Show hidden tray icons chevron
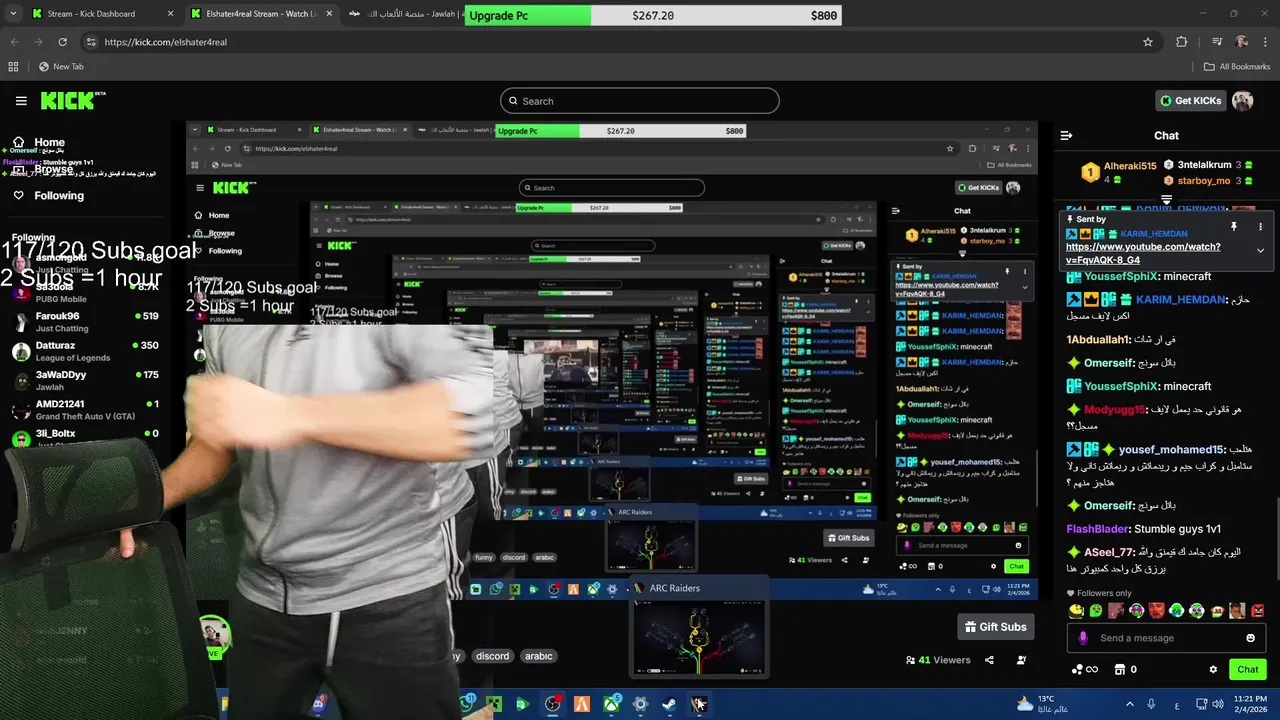Screen dimensions: 1280x720 (x=1130, y=704)
